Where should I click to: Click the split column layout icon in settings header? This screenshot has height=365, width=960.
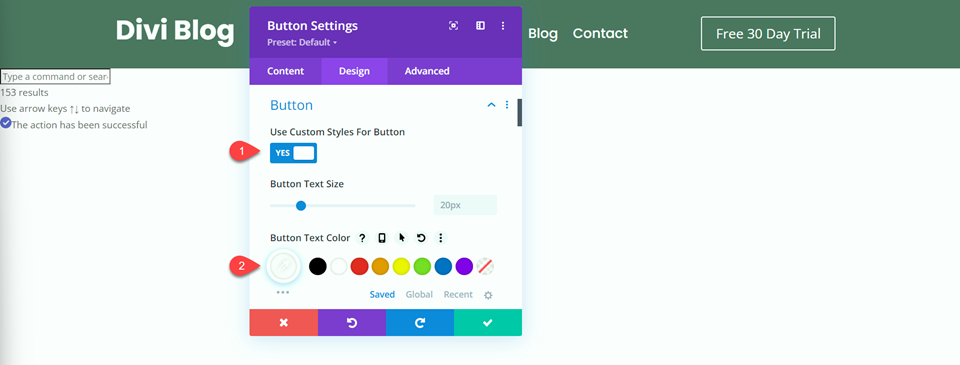pyautogui.click(x=481, y=26)
